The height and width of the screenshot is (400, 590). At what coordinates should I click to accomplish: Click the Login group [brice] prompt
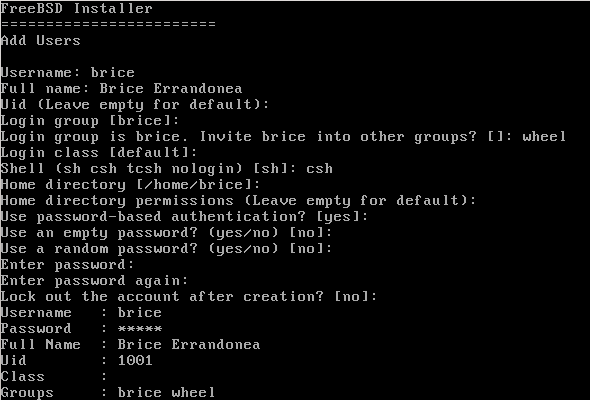90,120
